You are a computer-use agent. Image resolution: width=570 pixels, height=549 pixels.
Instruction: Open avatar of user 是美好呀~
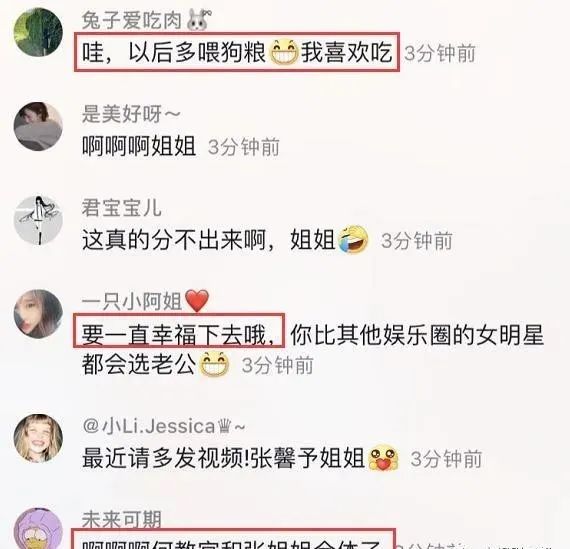tap(38, 127)
